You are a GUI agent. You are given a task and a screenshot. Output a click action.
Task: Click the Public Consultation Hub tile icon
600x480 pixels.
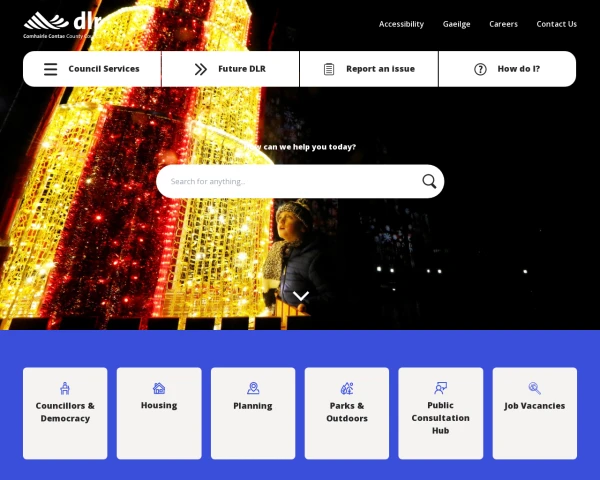click(440, 388)
